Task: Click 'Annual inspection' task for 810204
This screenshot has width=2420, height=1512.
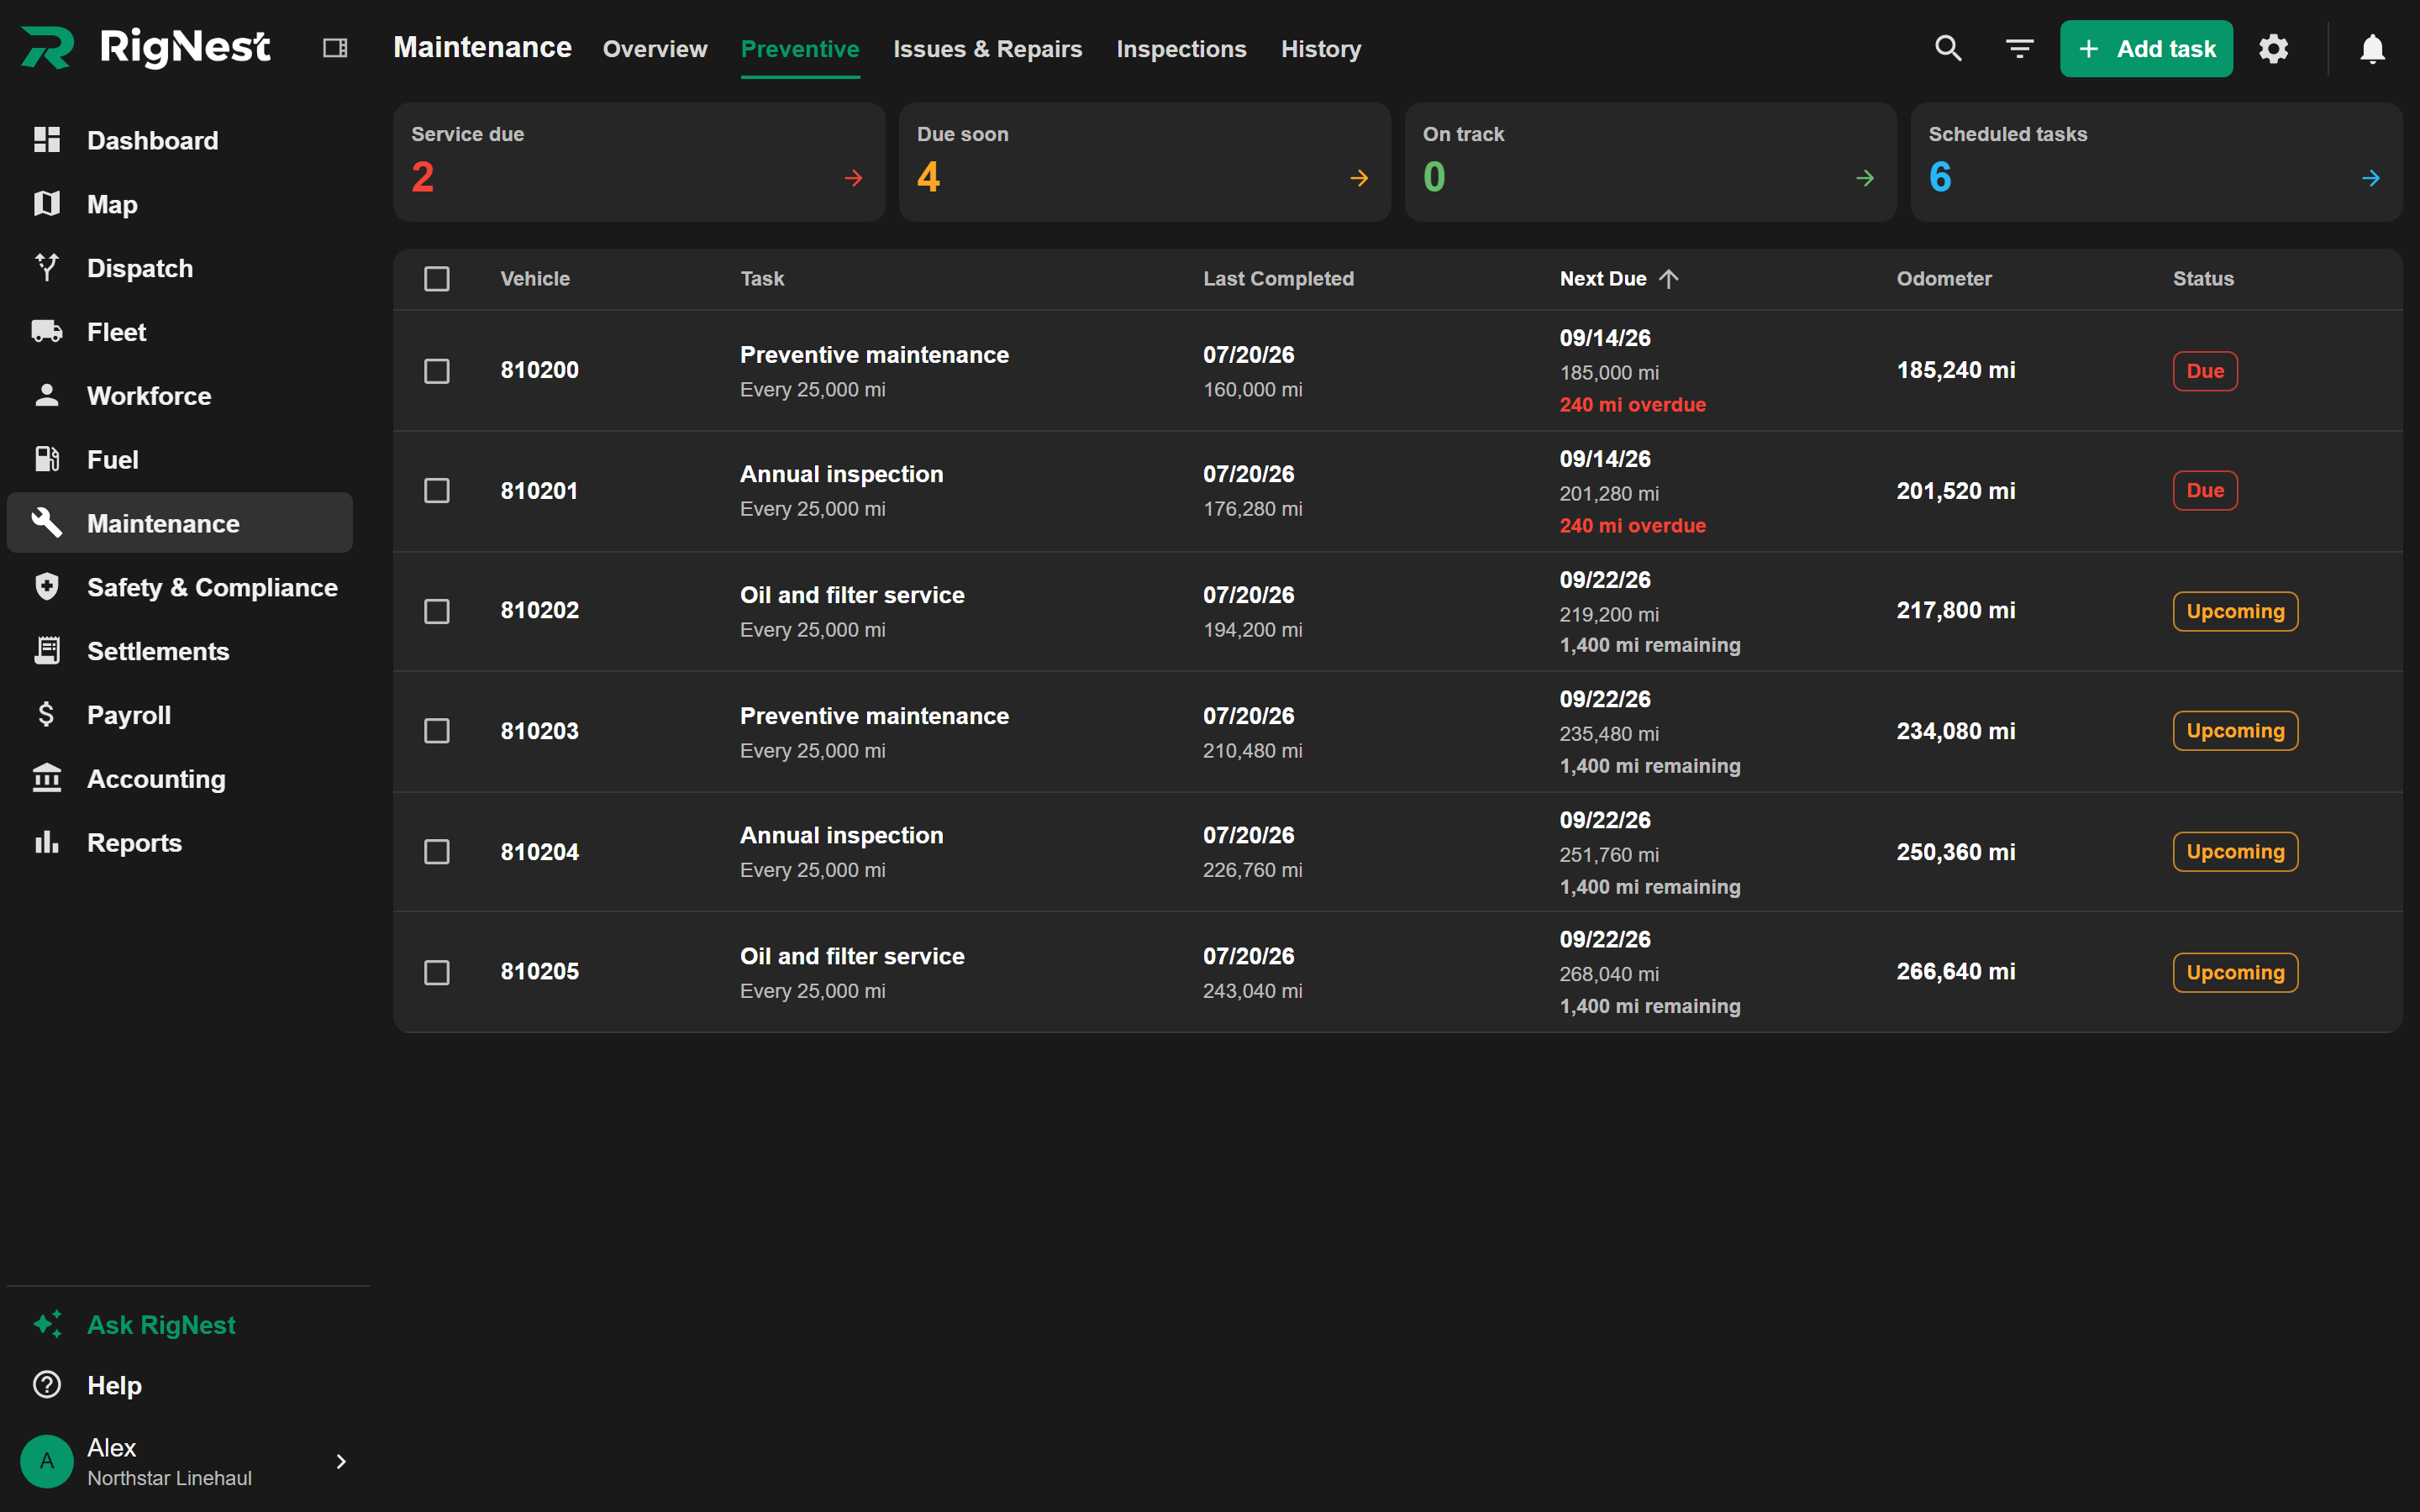Action: (x=841, y=835)
